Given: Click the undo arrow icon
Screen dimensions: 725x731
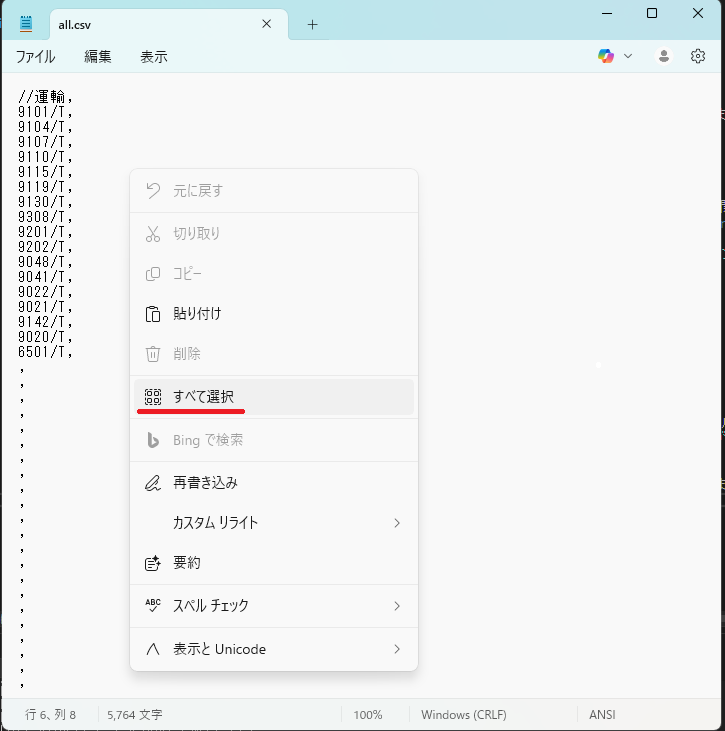Looking at the screenshot, I should 153,191.
